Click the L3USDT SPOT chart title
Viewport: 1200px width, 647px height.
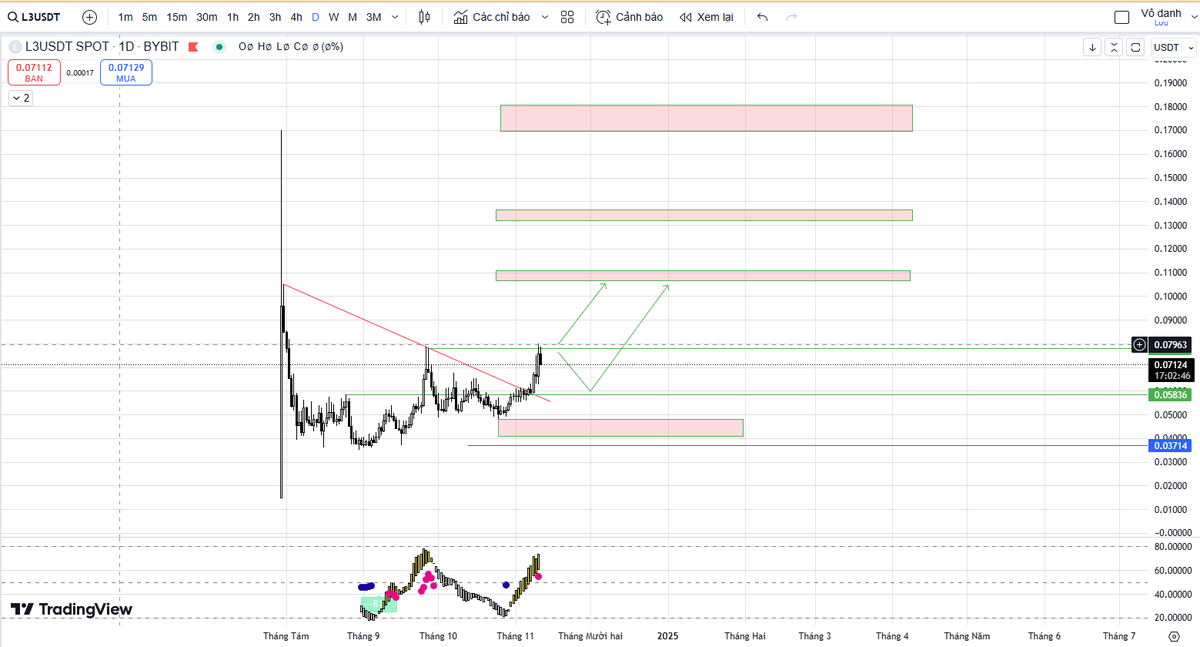click(101, 46)
